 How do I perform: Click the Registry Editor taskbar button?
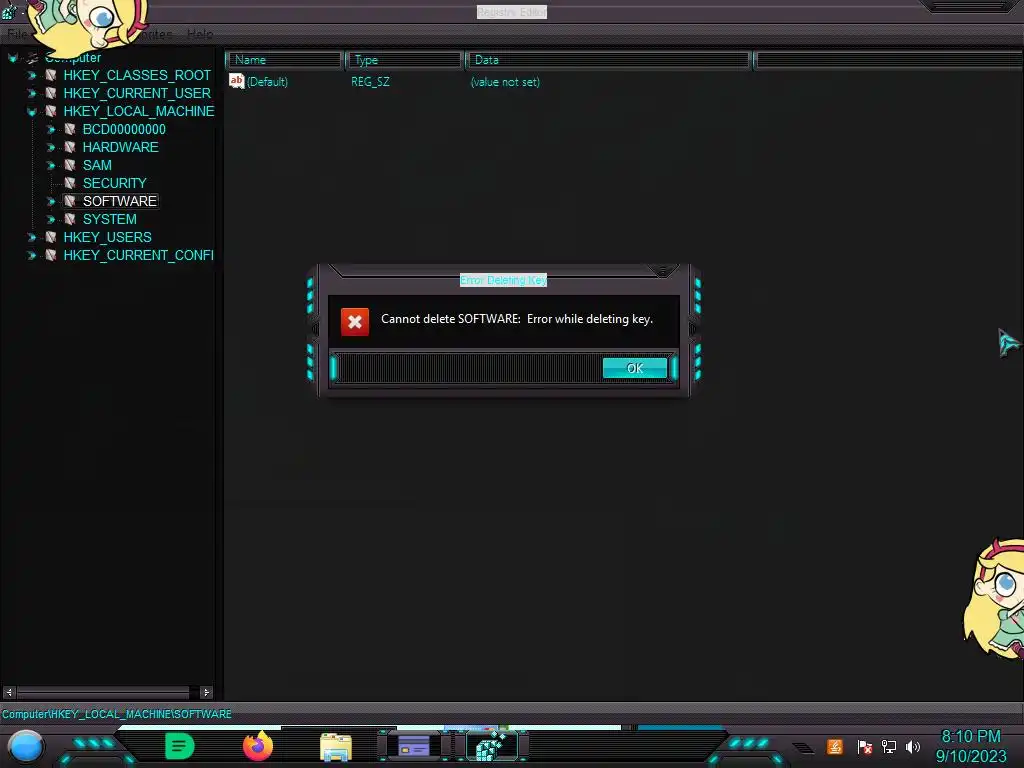point(492,746)
